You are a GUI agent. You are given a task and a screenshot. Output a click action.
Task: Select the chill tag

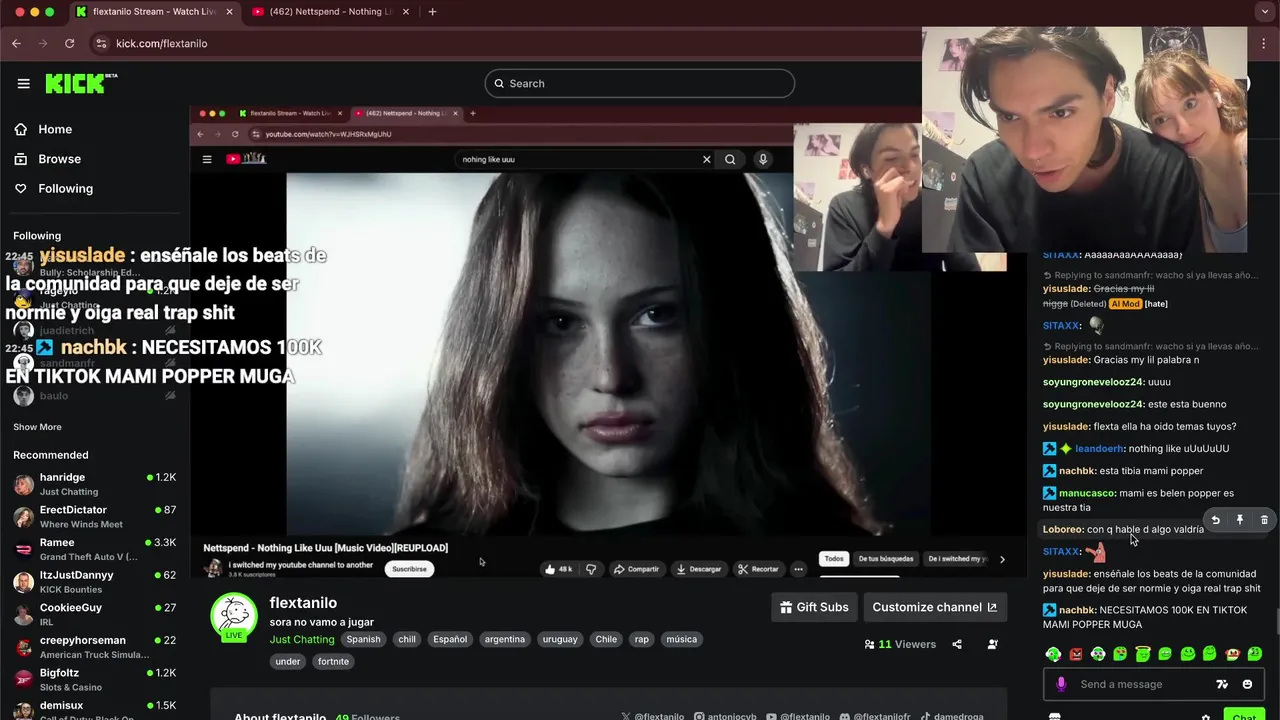pyautogui.click(x=407, y=639)
